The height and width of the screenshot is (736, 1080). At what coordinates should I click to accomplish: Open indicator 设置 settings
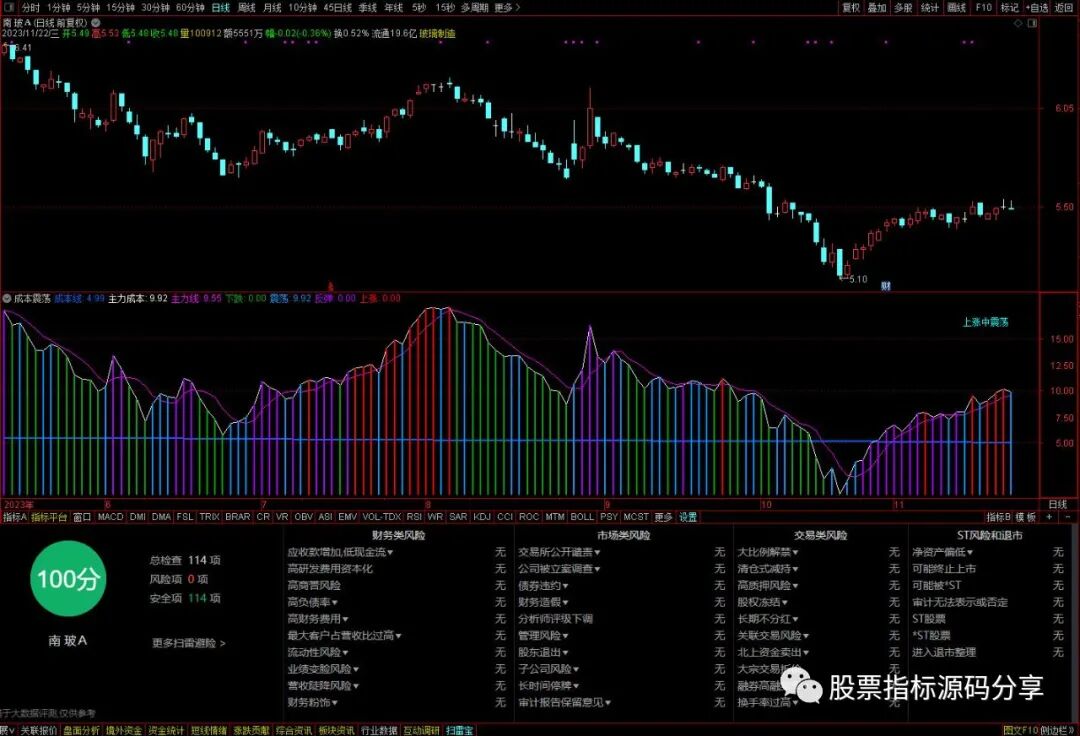point(688,517)
